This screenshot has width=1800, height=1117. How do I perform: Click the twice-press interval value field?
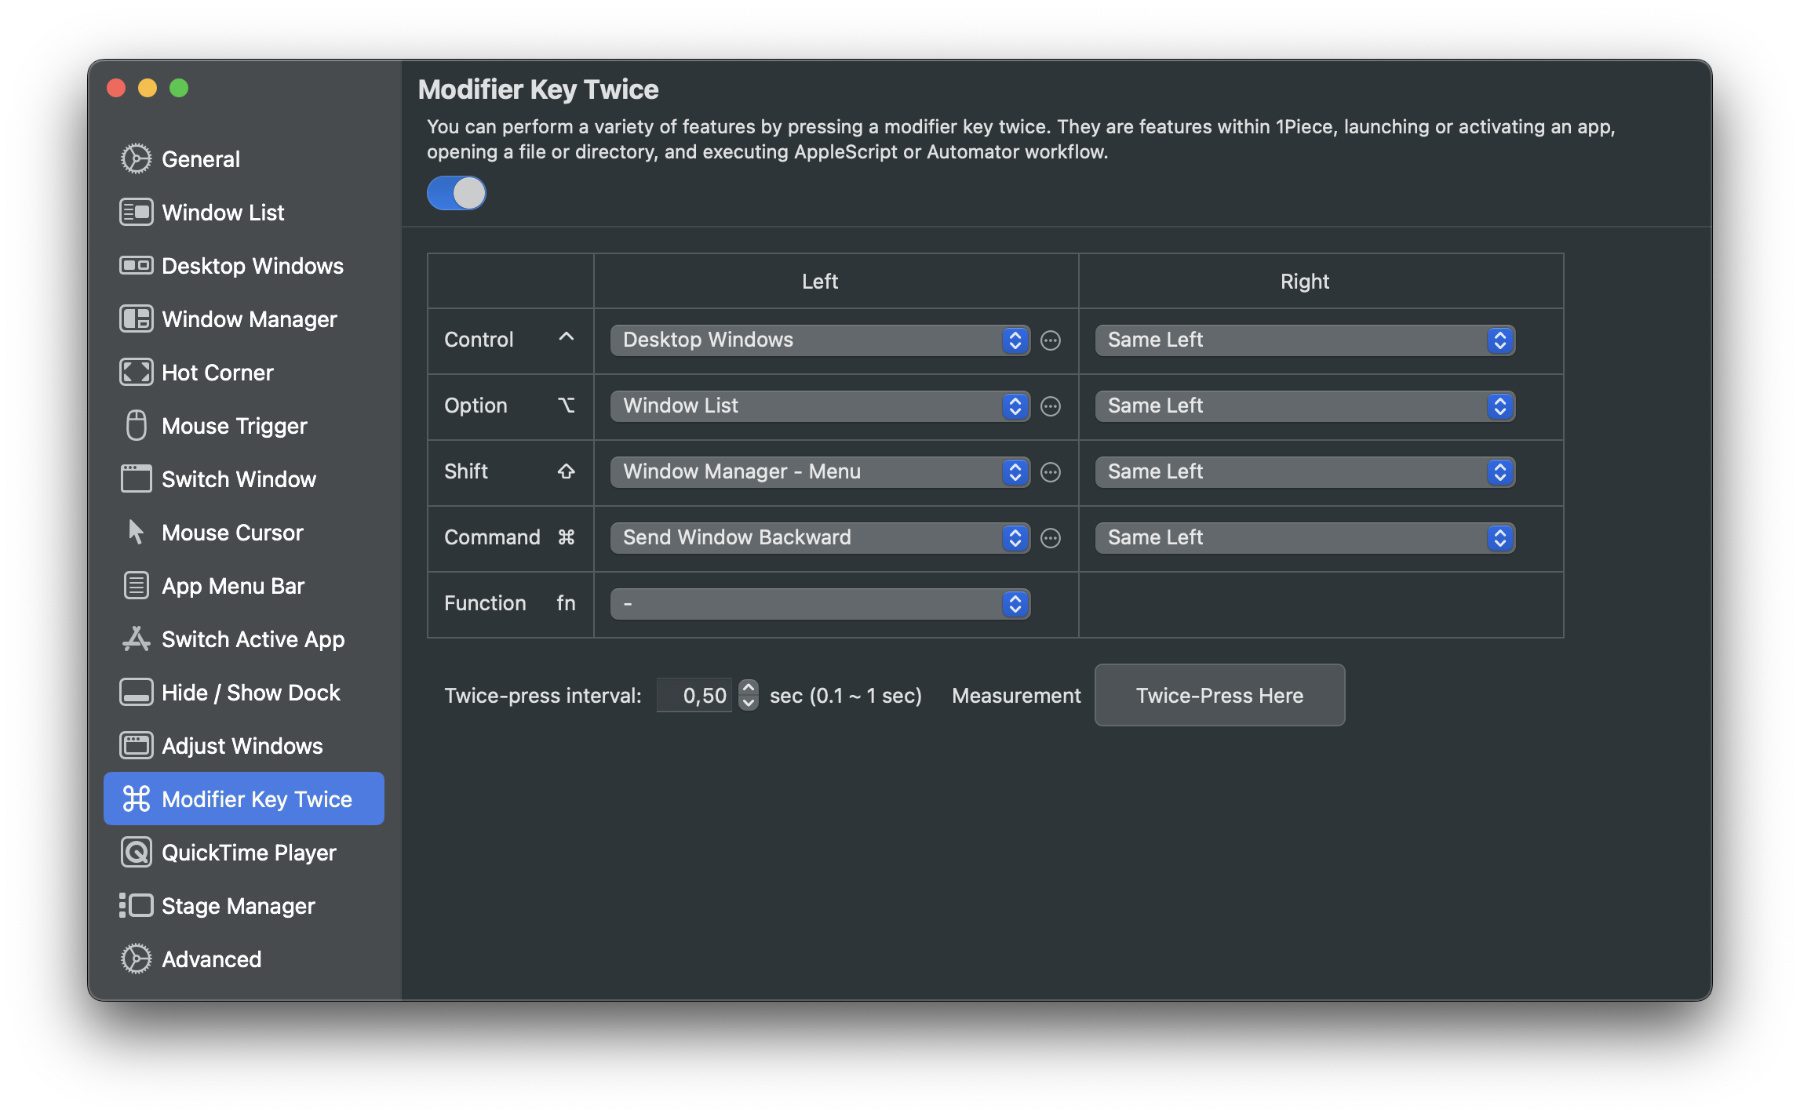click(695, 695)
